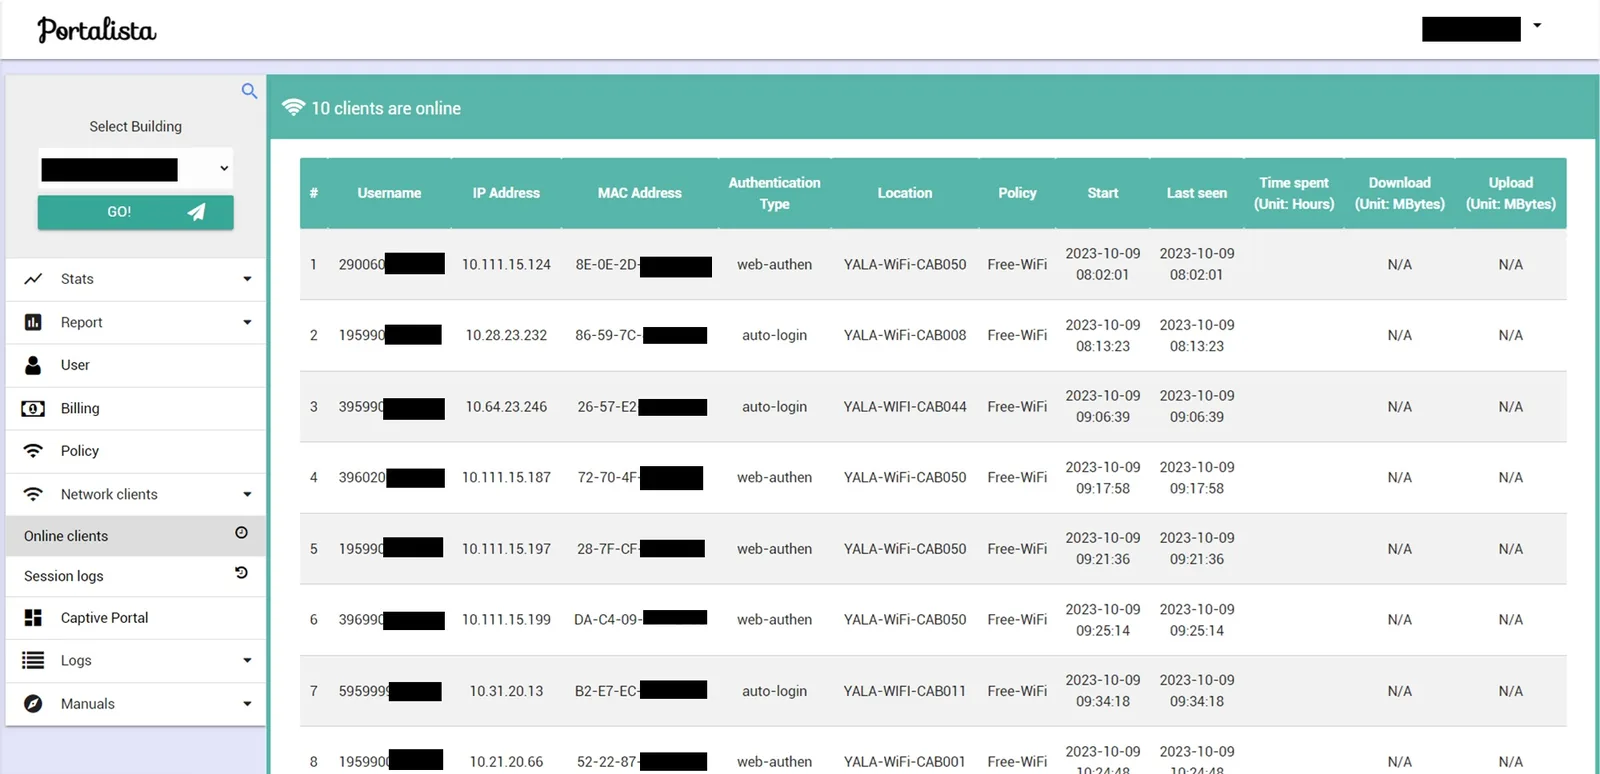Click IP address 10.64.23.246
Screen dimensions: 1600x774
[506, 407]
